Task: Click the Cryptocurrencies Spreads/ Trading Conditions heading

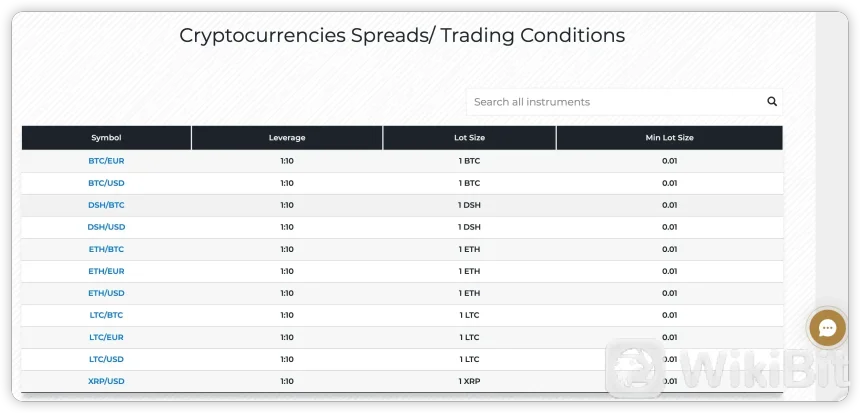Action: click(402, 35)
